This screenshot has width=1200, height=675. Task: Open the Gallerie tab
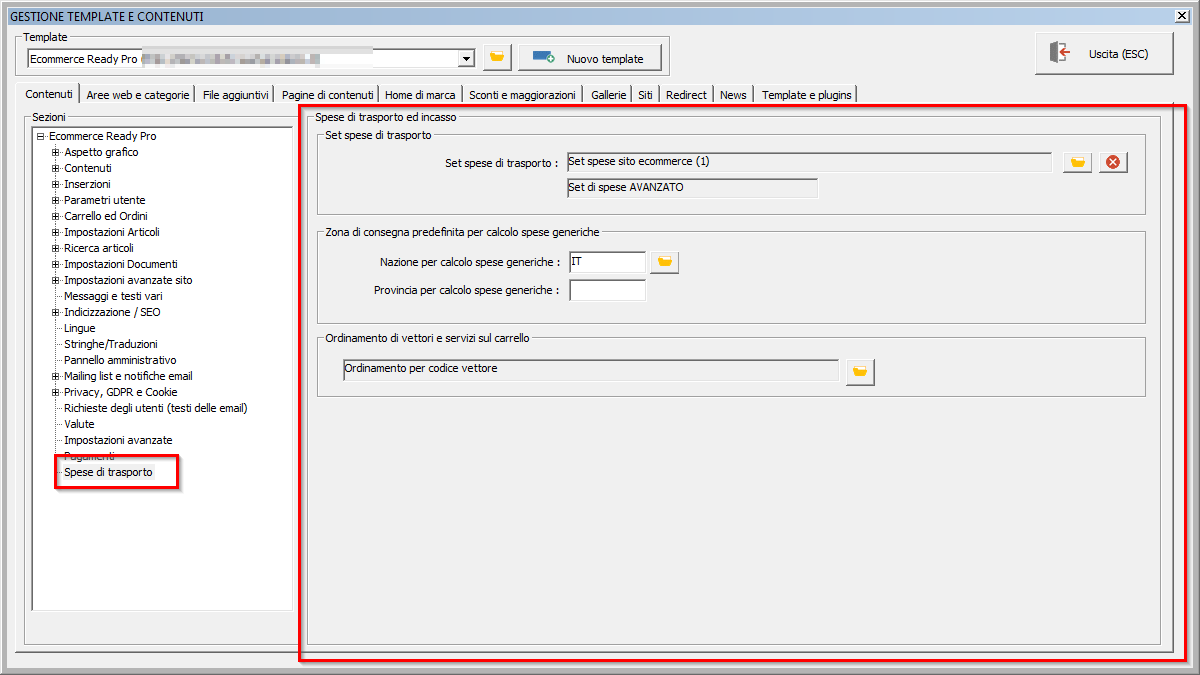[609, 95]
